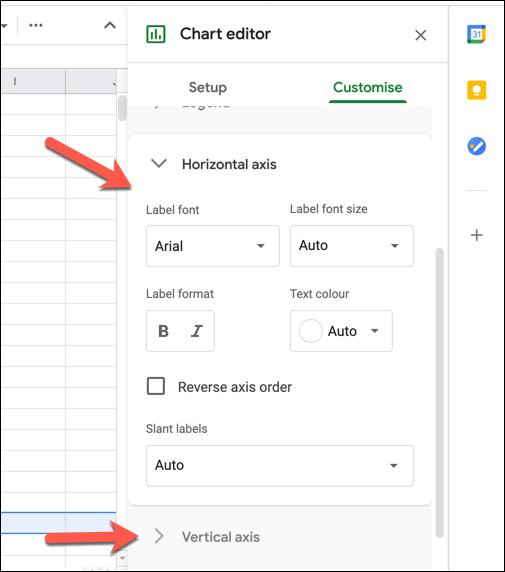The image size is (505, 572).
Task: Close the Chart editor panel
Action: coord(421,35)
